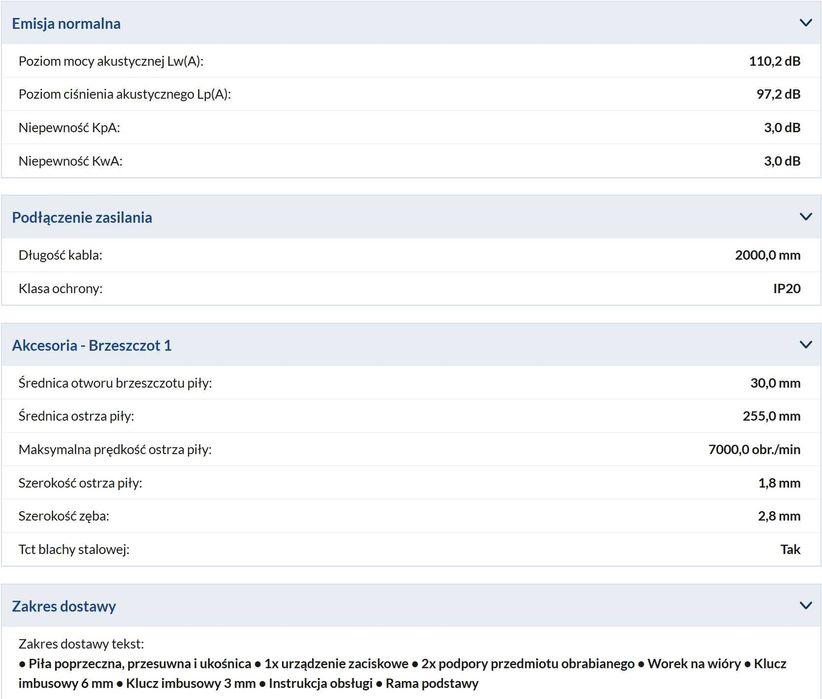Click the Tct blachy stalowej label
Screen dimensions: 822x699
tap(74, 549)
